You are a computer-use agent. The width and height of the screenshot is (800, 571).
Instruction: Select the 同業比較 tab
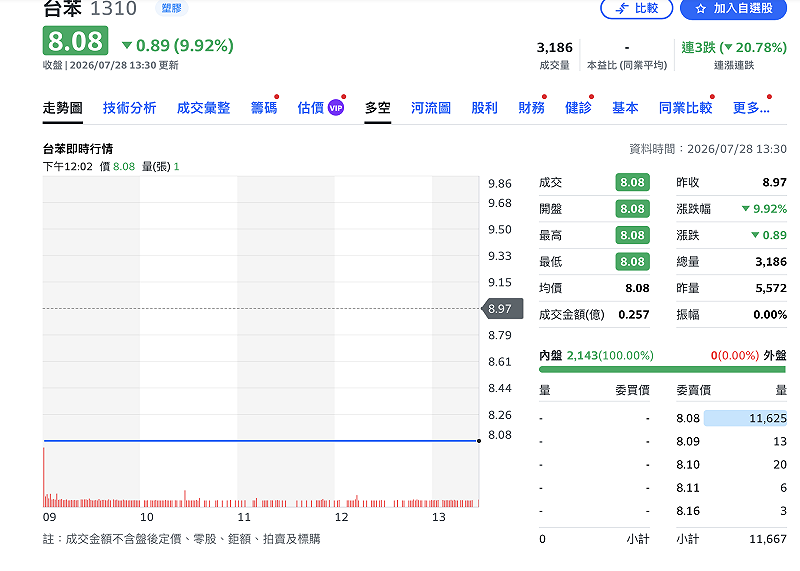(685, 108)
